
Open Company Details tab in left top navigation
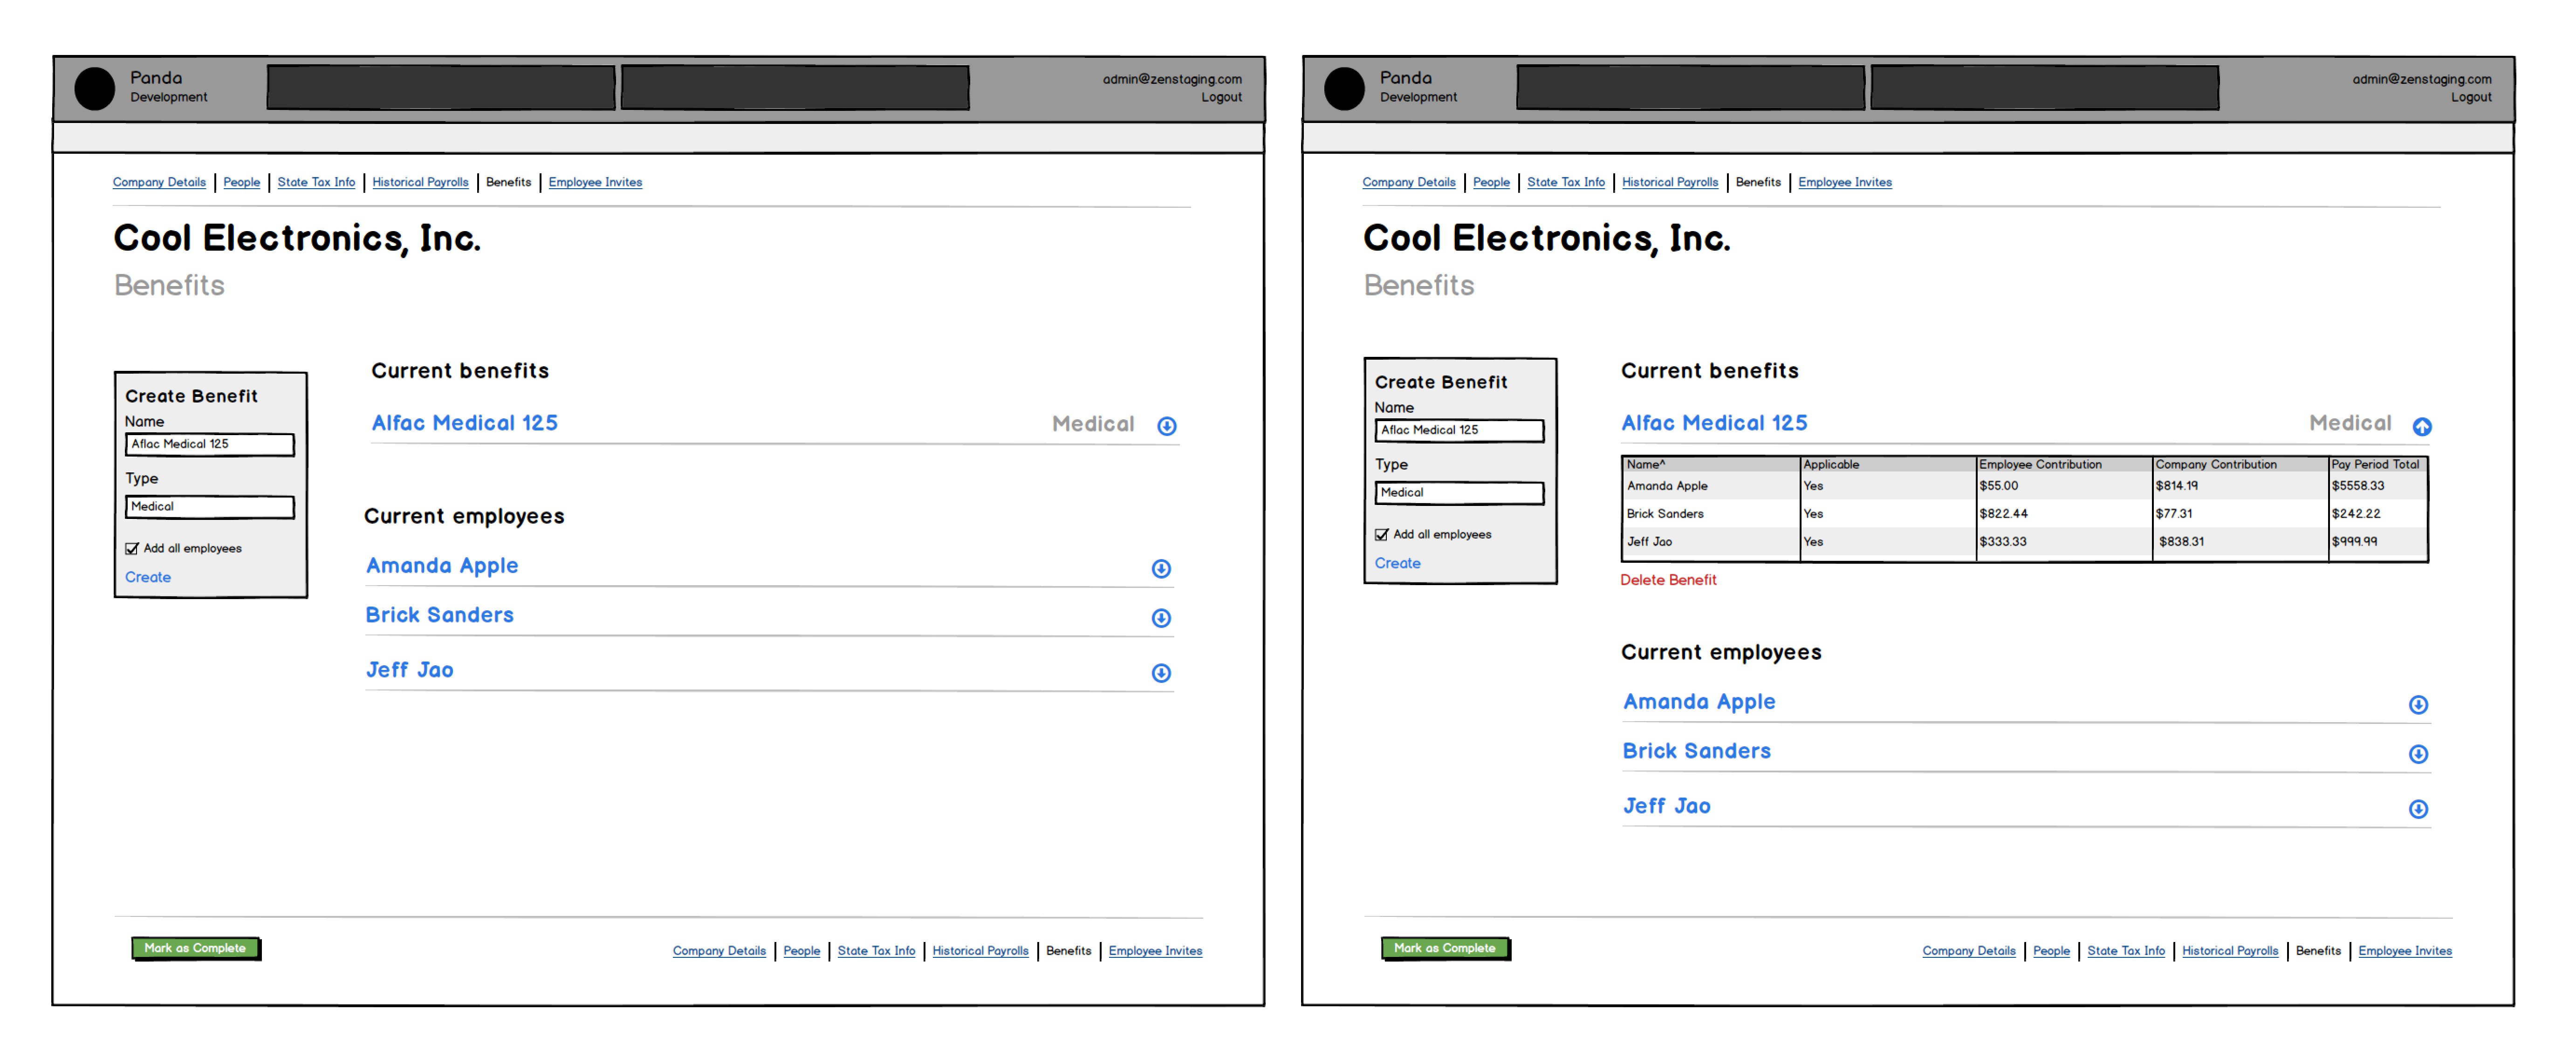(159, 182)
